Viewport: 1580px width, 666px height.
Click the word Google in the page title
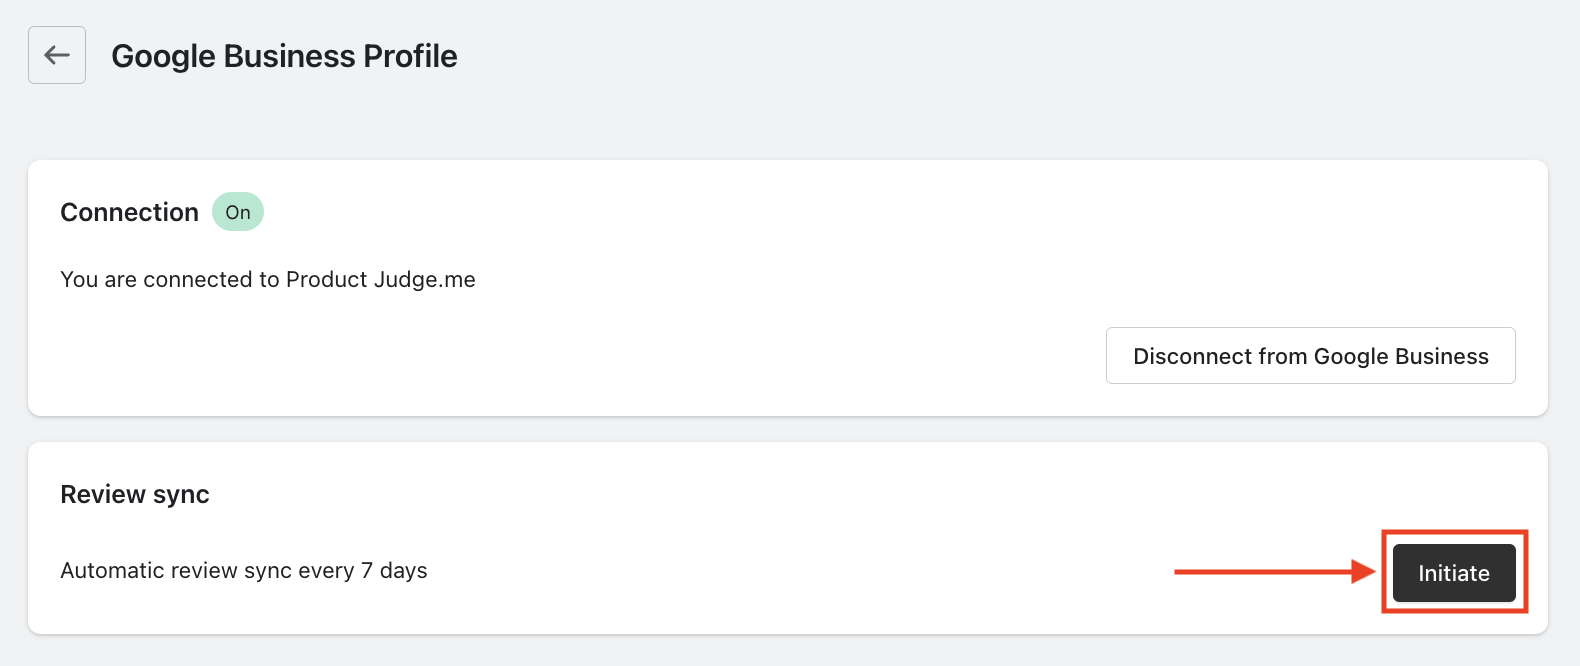pyautogui.click(x=163, y=56)
